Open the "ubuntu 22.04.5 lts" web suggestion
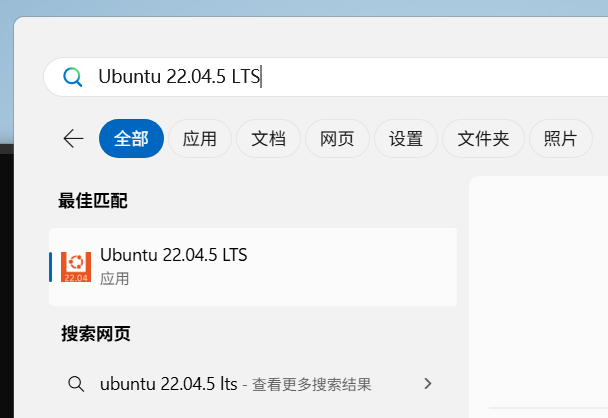Screen dimensions: 608x418 click(x=168, y=384)
